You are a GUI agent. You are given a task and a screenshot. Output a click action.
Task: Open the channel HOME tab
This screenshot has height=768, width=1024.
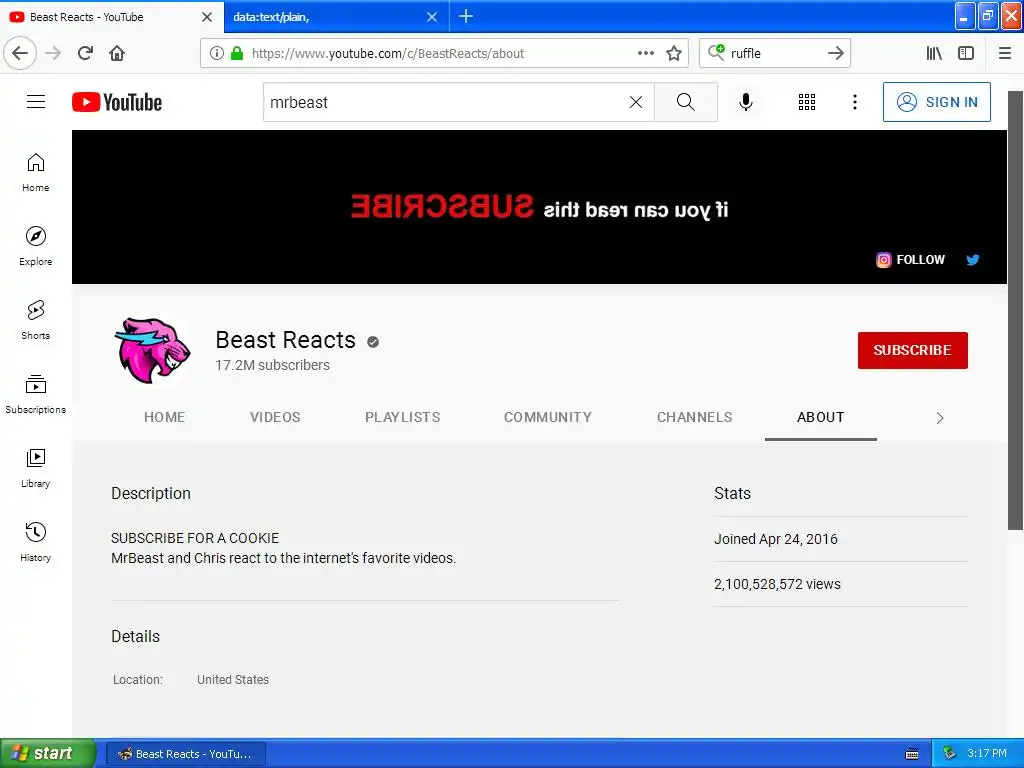pos(165,417)
